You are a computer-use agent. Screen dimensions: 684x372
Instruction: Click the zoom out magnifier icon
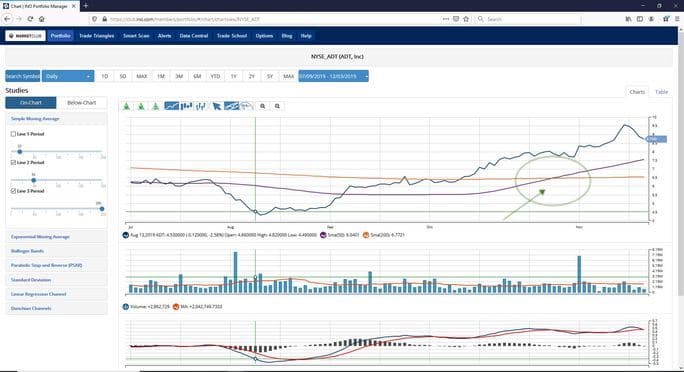[x=277, y=106]
